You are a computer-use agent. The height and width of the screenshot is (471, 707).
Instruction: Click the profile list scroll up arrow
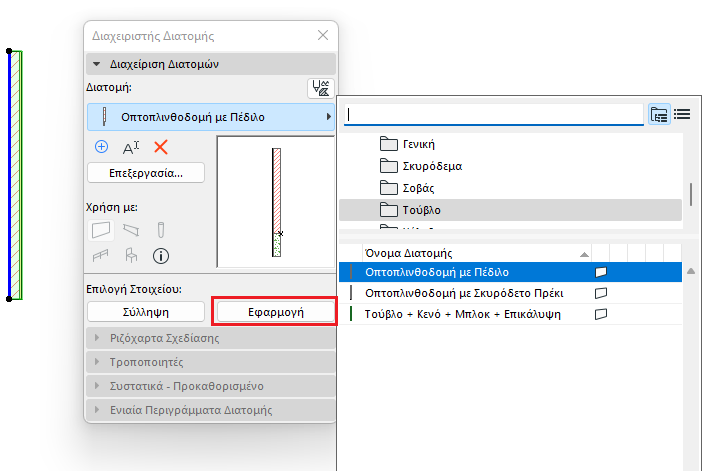691,271
